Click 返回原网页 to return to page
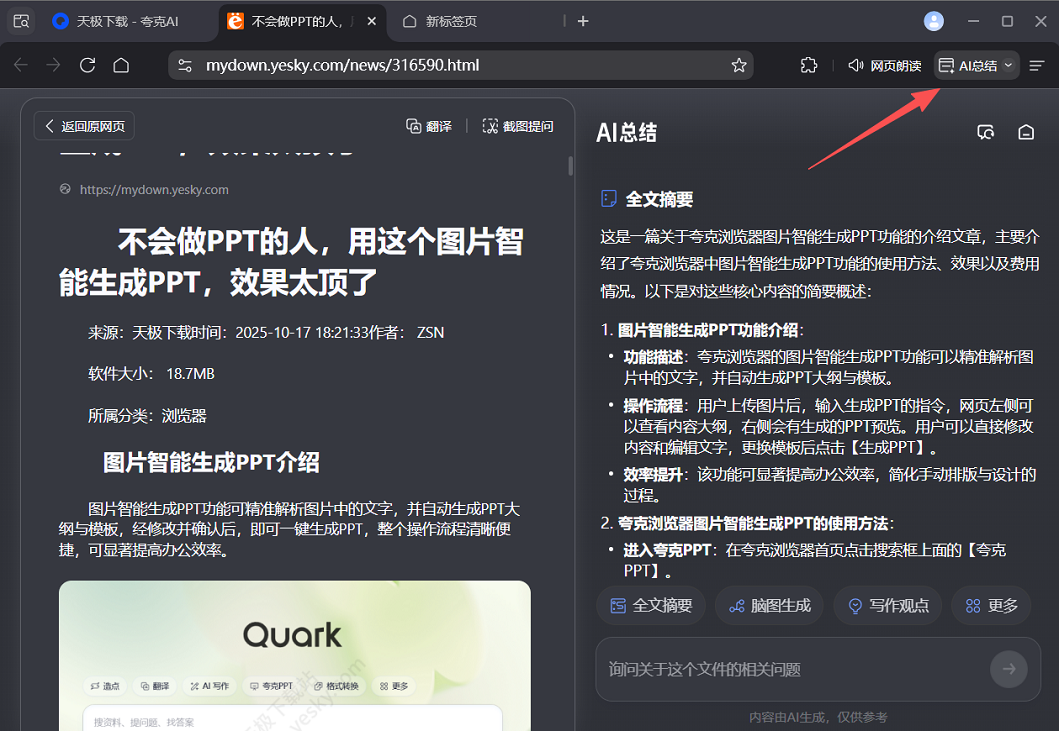1059x731 pixels. point(84,126)
